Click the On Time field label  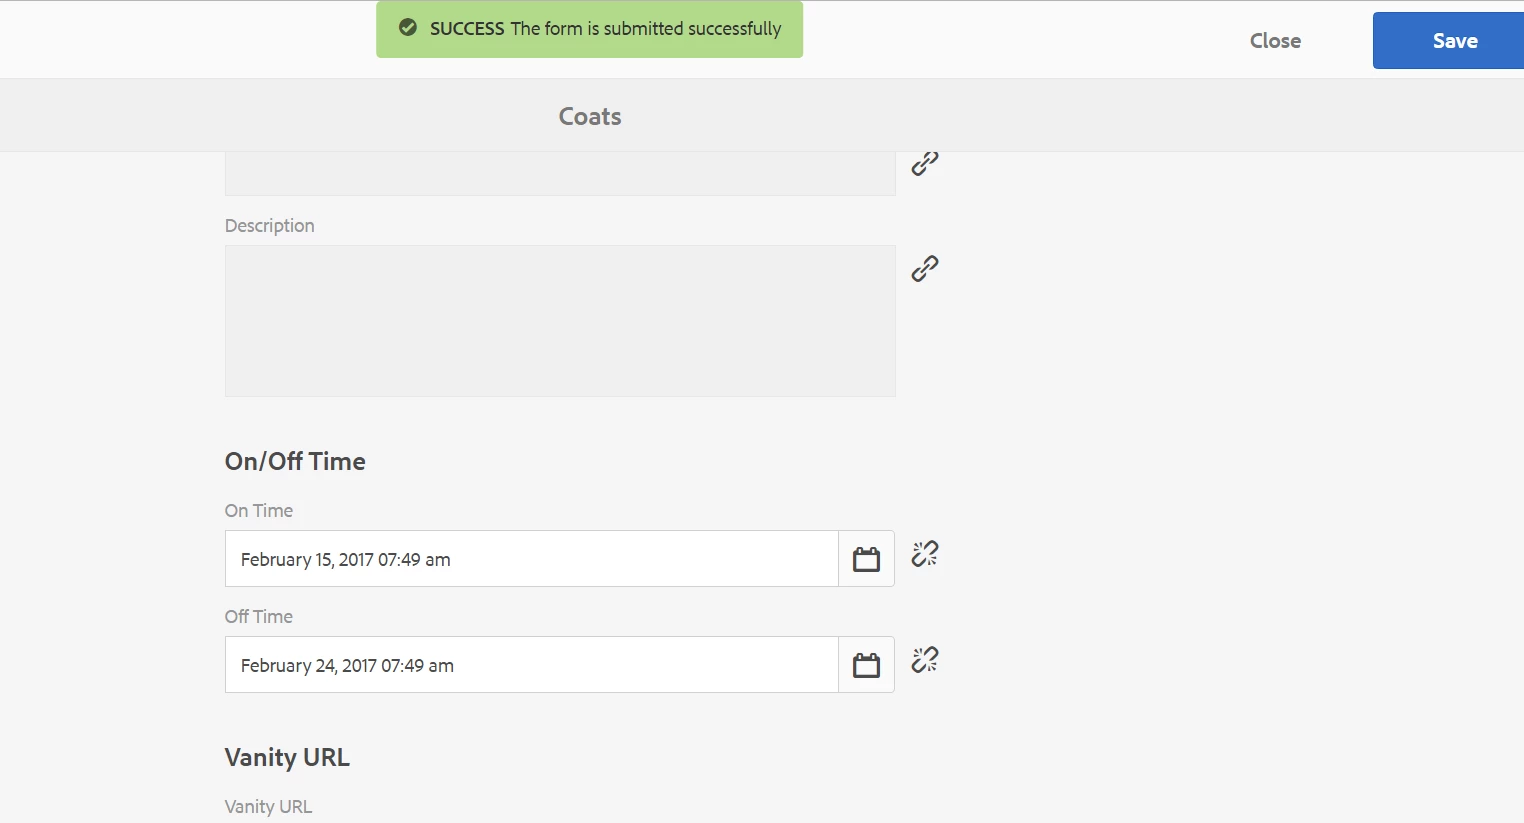[259, 511]
